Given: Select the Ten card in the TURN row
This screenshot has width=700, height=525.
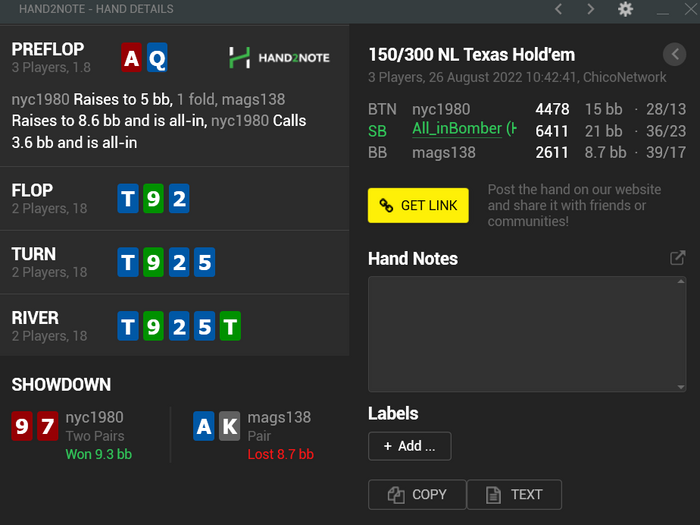Looking at the screenshot, I should (128, 262).
